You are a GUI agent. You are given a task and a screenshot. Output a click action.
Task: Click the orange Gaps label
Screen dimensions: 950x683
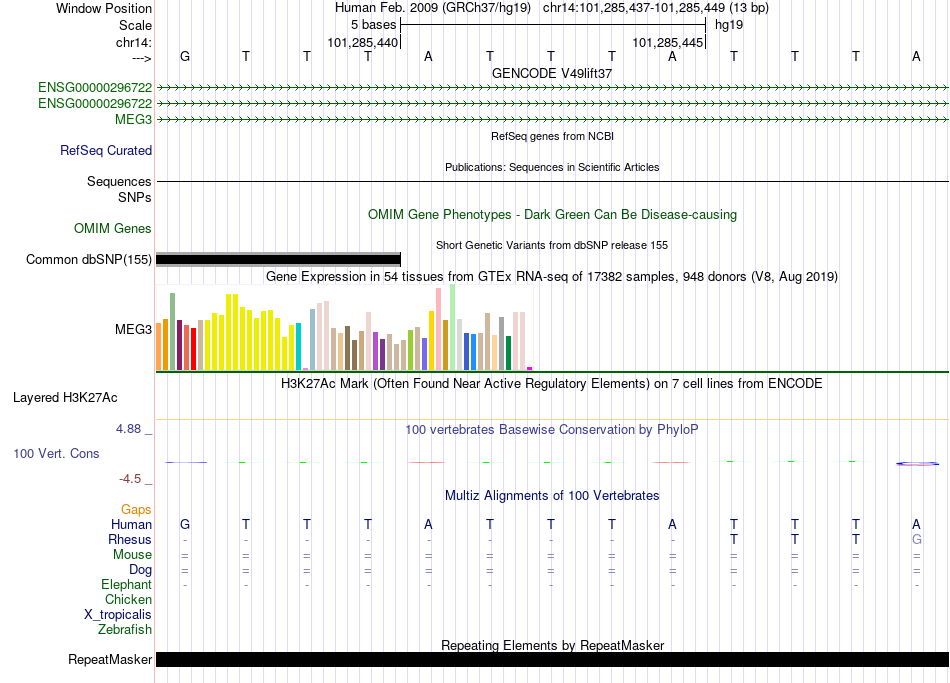pyautogui.click(x=136, y=510)
